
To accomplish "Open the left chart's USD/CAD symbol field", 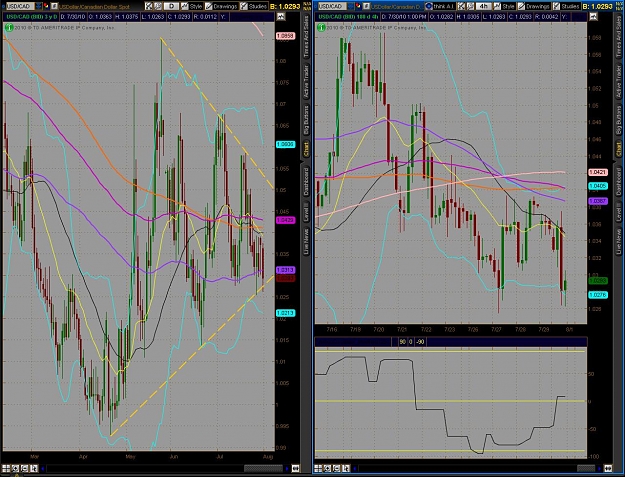I will (x=19, y=6).
